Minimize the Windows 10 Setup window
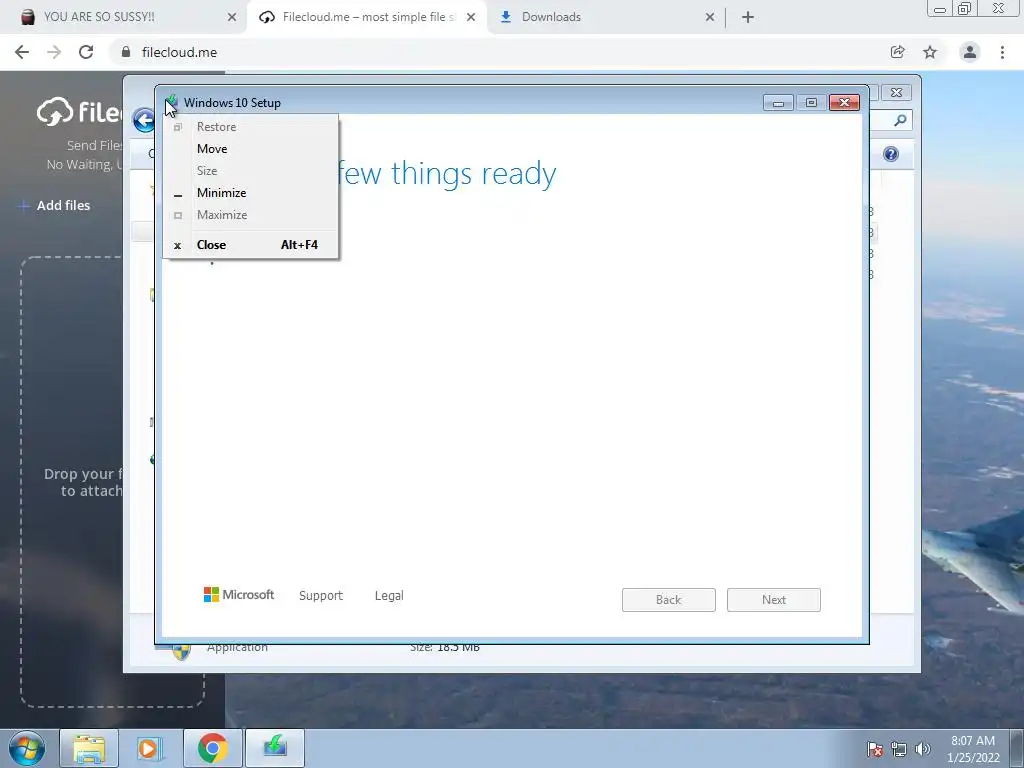The height and width of the screenshot is (768, 1024). (778, 103)
